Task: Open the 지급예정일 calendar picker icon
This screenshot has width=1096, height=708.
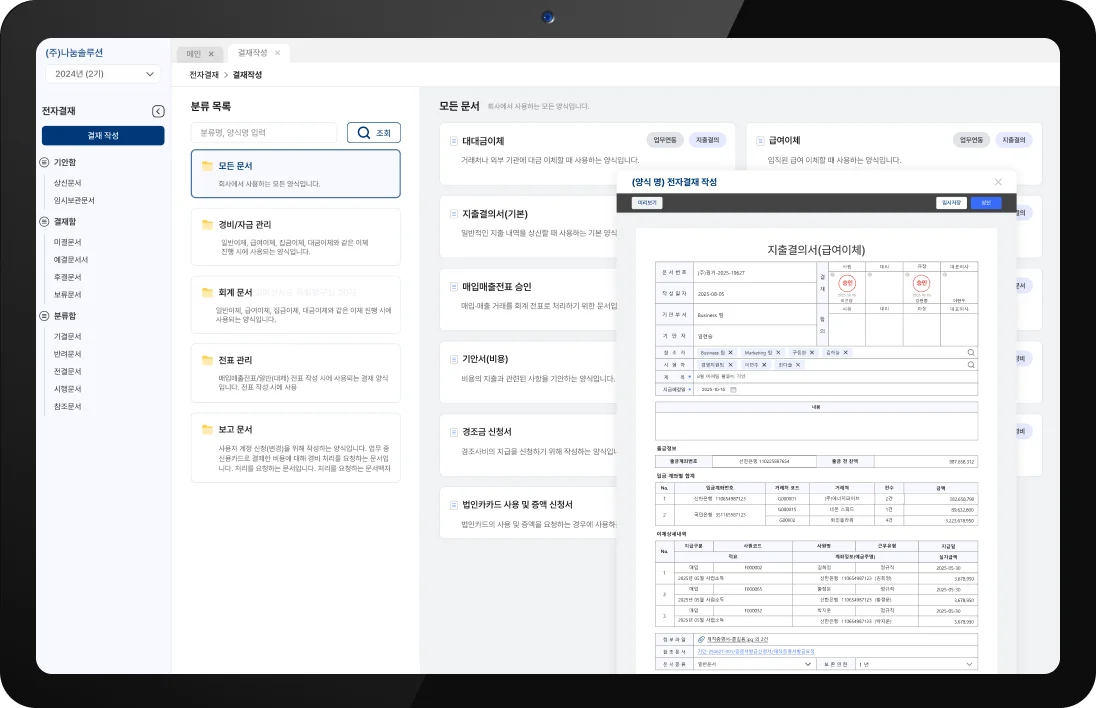Action: 732,389
